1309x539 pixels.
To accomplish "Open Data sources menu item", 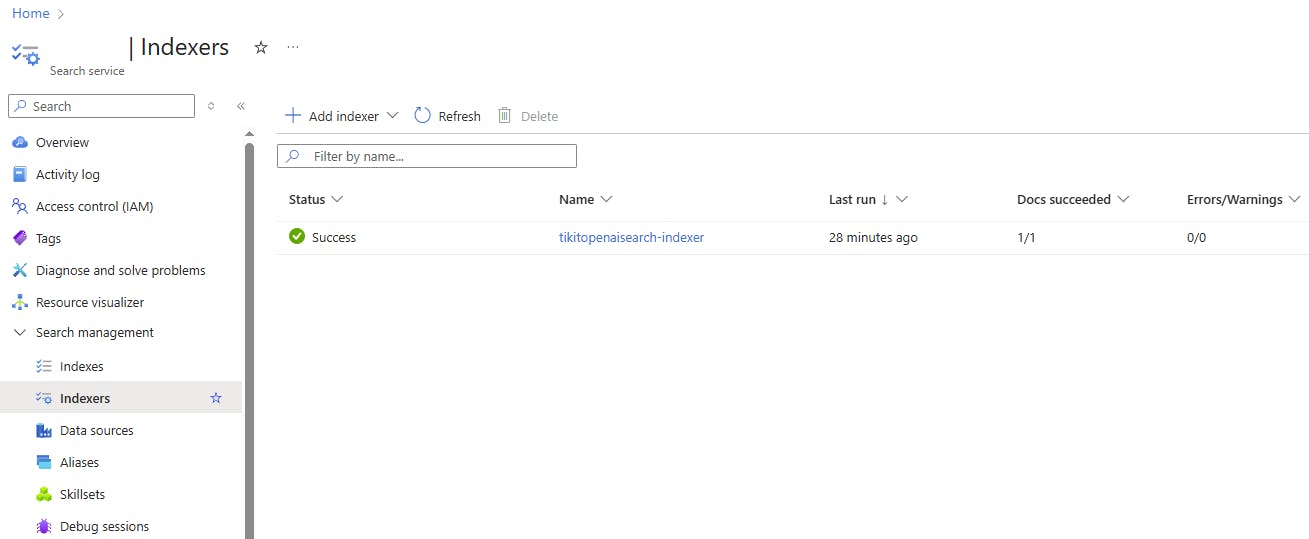I will click(x=96, y=430).
